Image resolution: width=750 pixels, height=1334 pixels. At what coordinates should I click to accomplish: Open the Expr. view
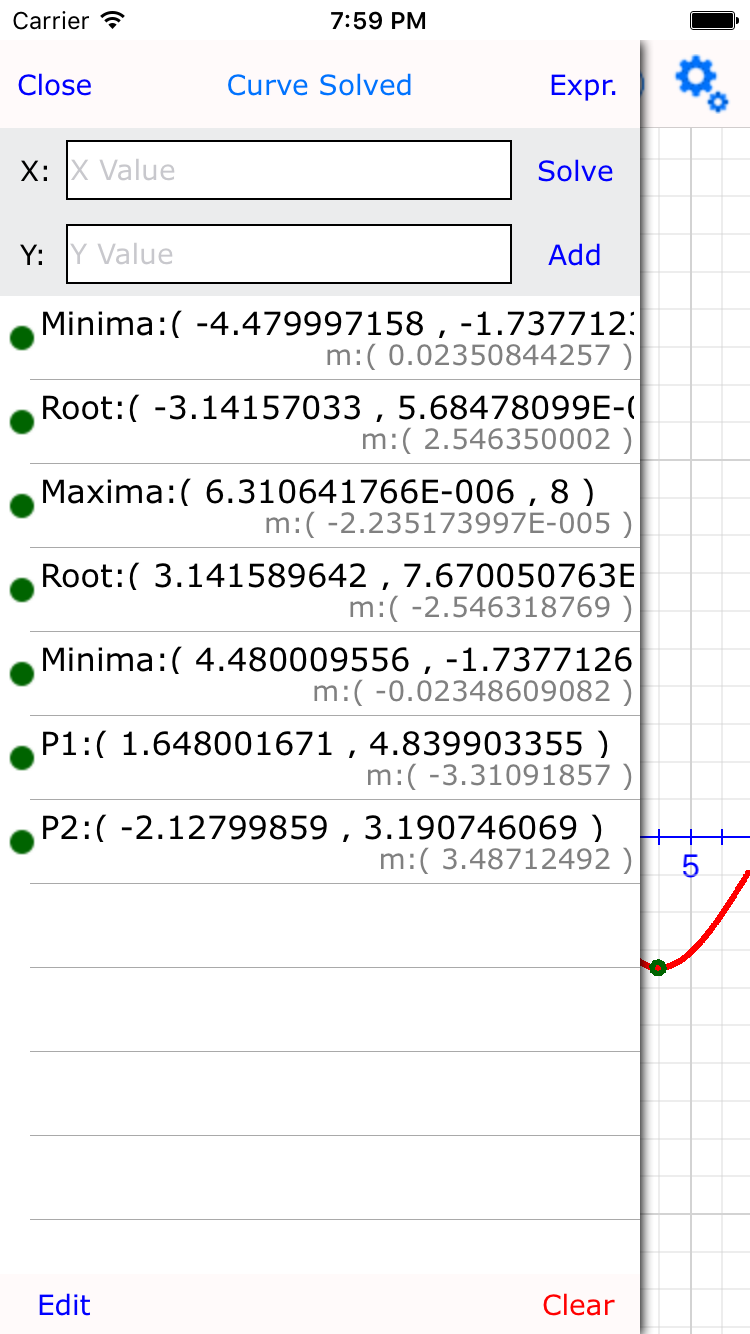[x=584, y=85]
